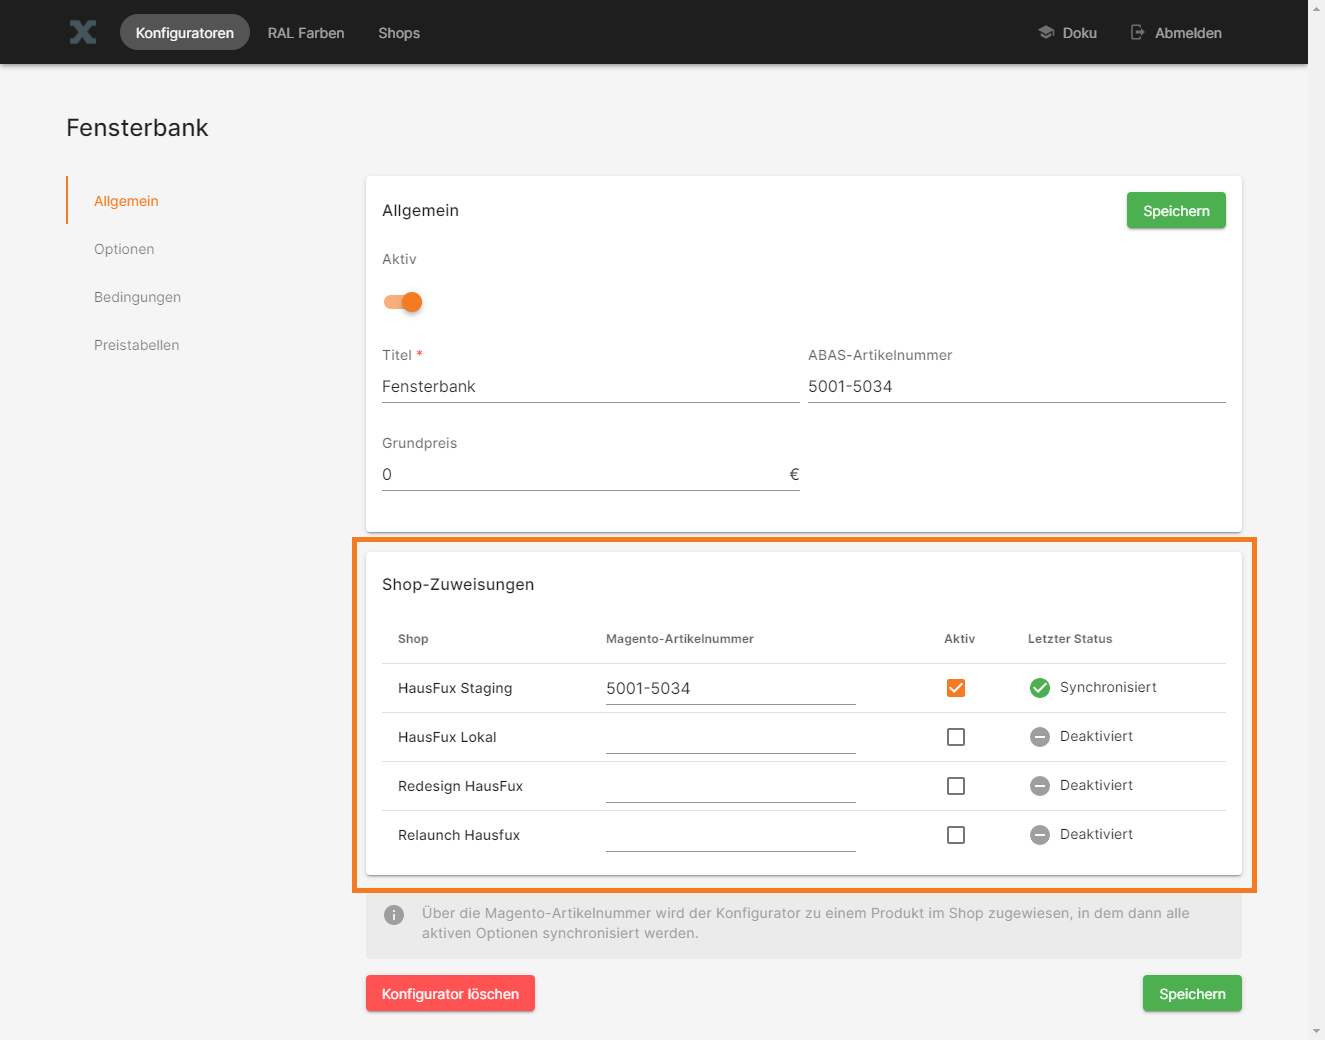Screen dimensions: 1325x1040
Task: Click Deaktiviert status icon for HausFux Lokal
Action: [x=1040, y=737]
